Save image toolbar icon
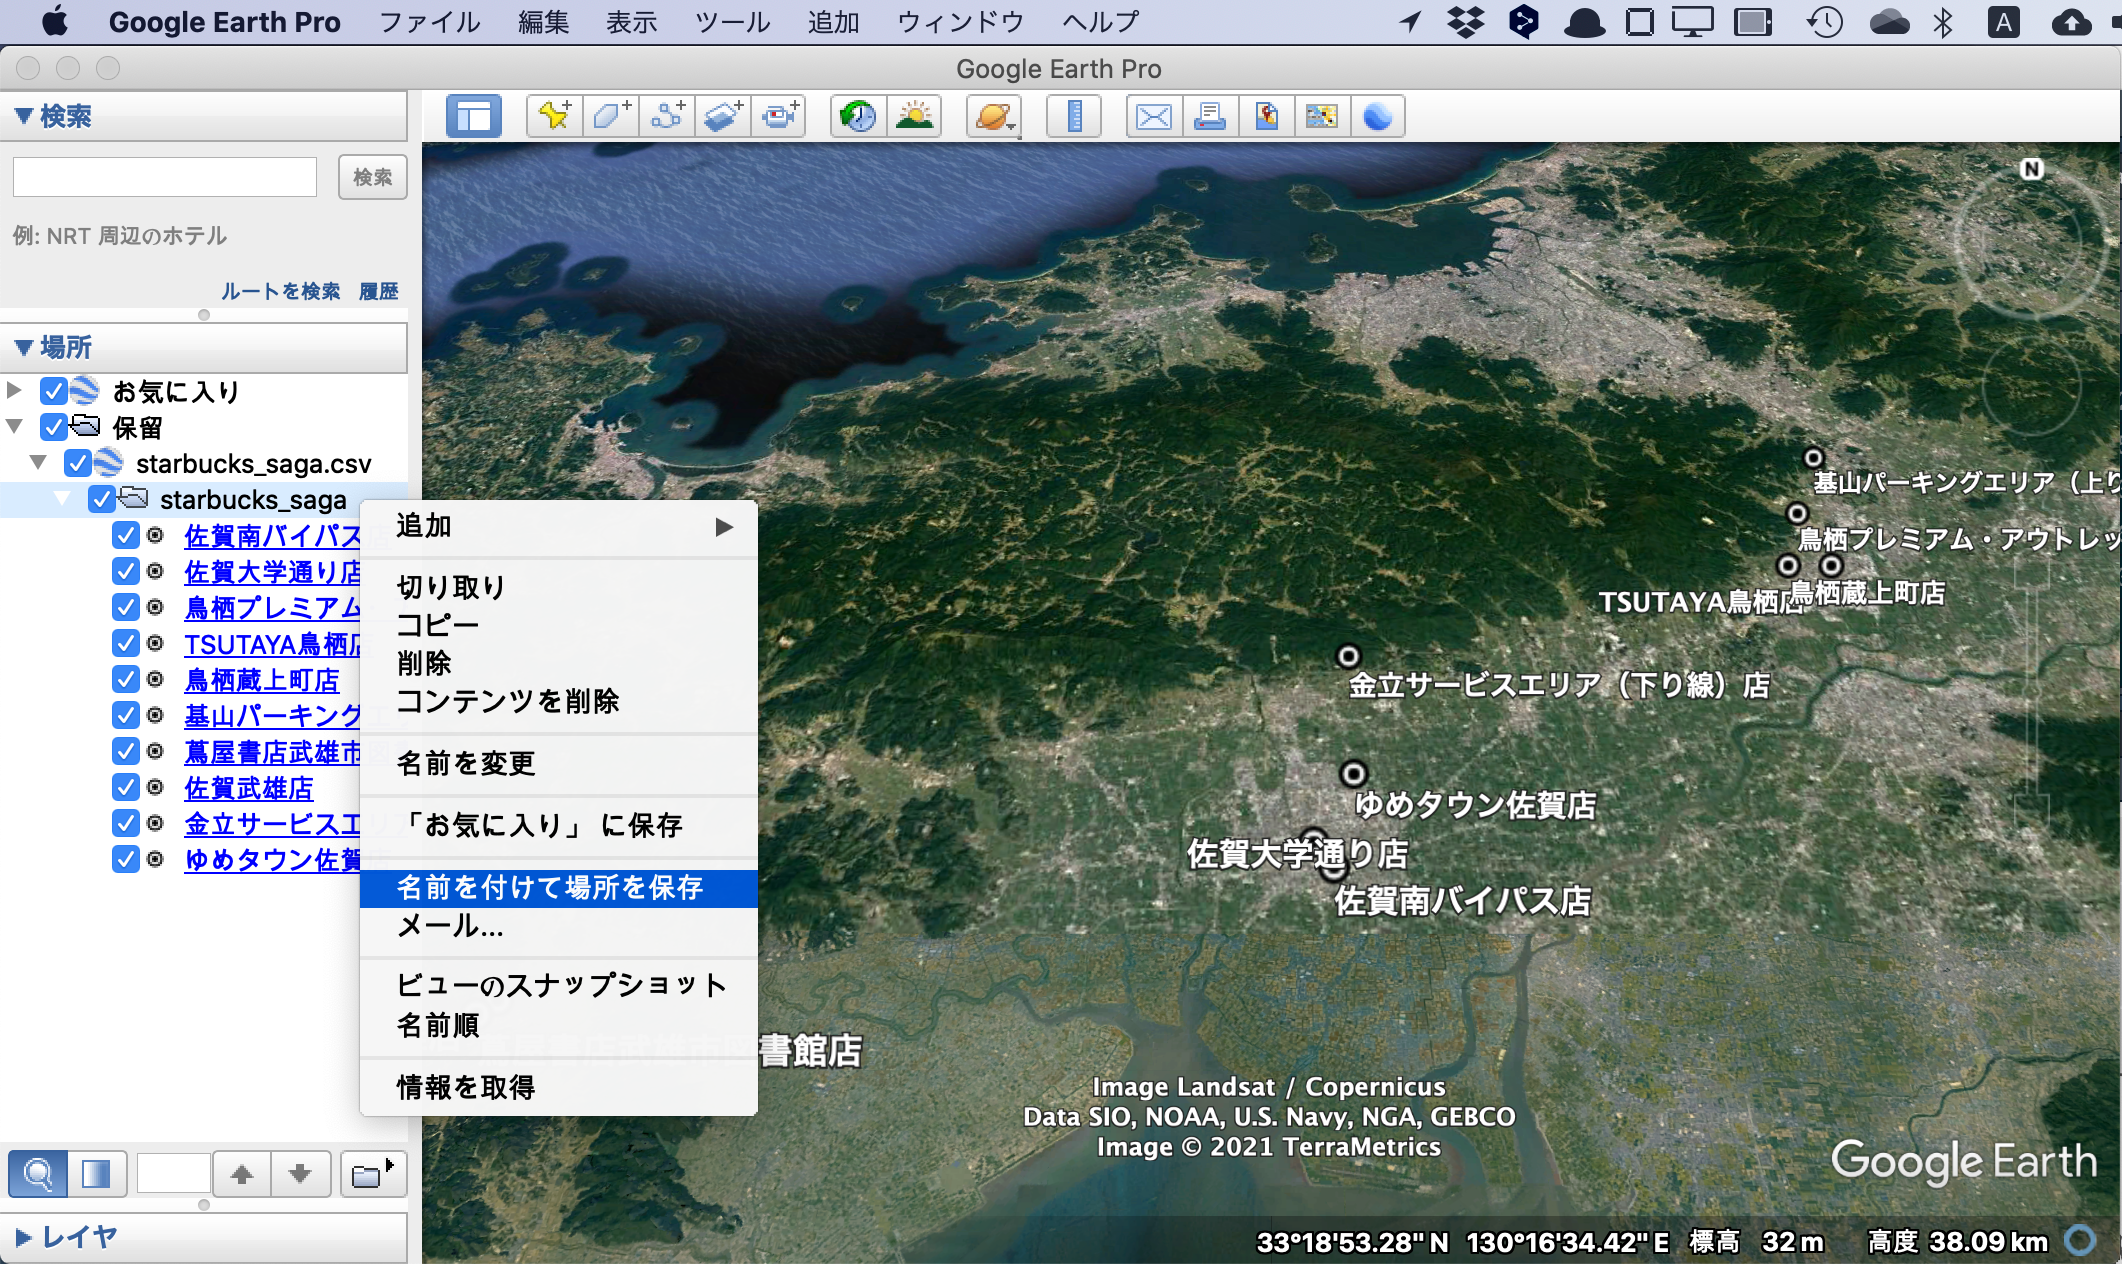 pyautogui.click(x=1266, y=117)
